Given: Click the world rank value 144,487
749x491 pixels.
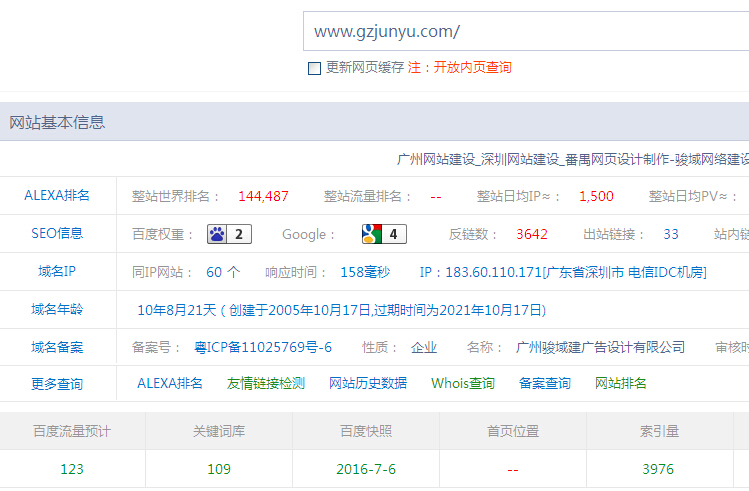Looking at the screenshot, I should (x=263, y=196).
